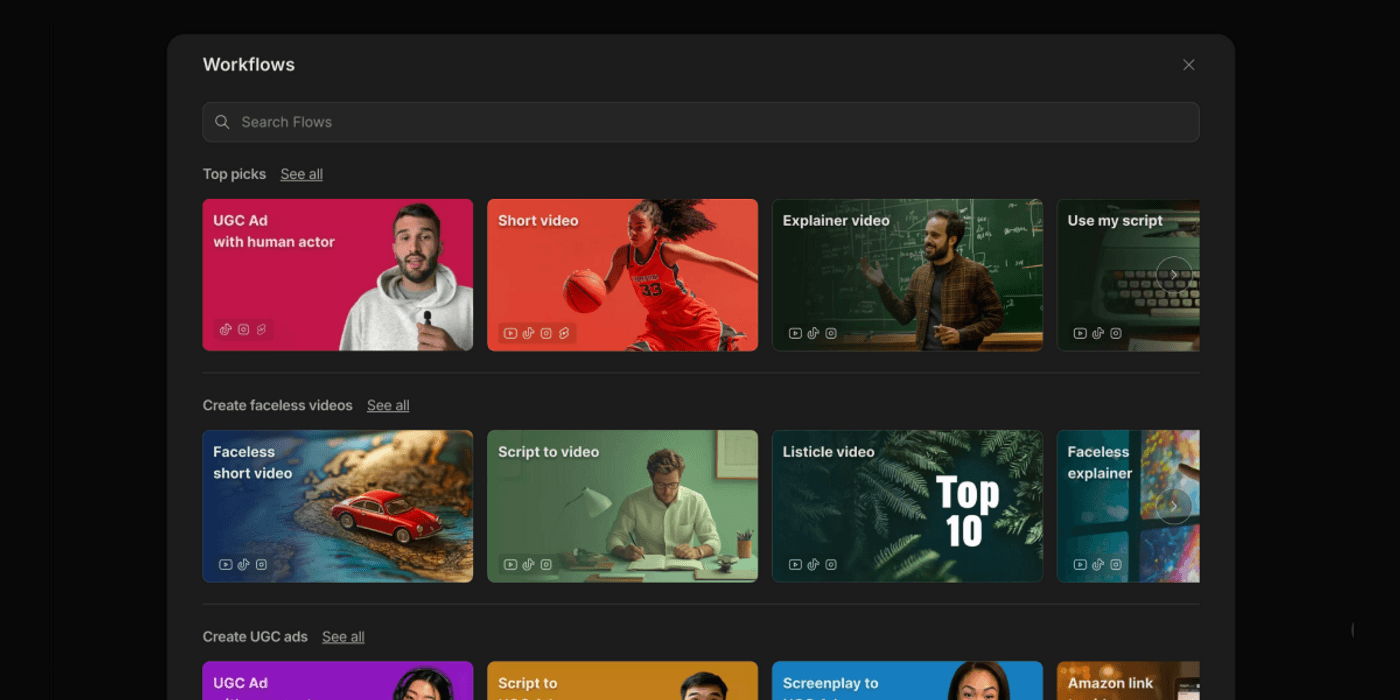Click the Shorts icon on Short video card
Viewport: 1400px width, 700px height.
[564, 333]
